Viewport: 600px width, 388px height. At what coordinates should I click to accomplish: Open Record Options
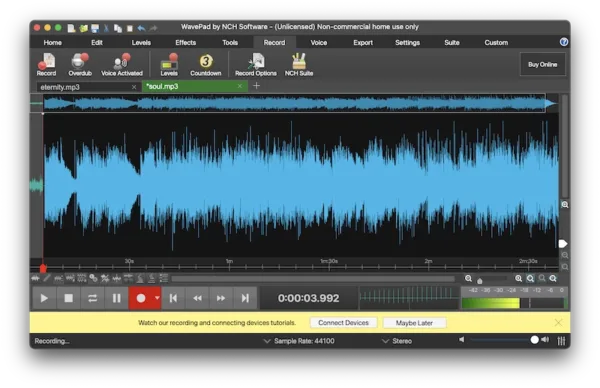click(x=256, y=65)
